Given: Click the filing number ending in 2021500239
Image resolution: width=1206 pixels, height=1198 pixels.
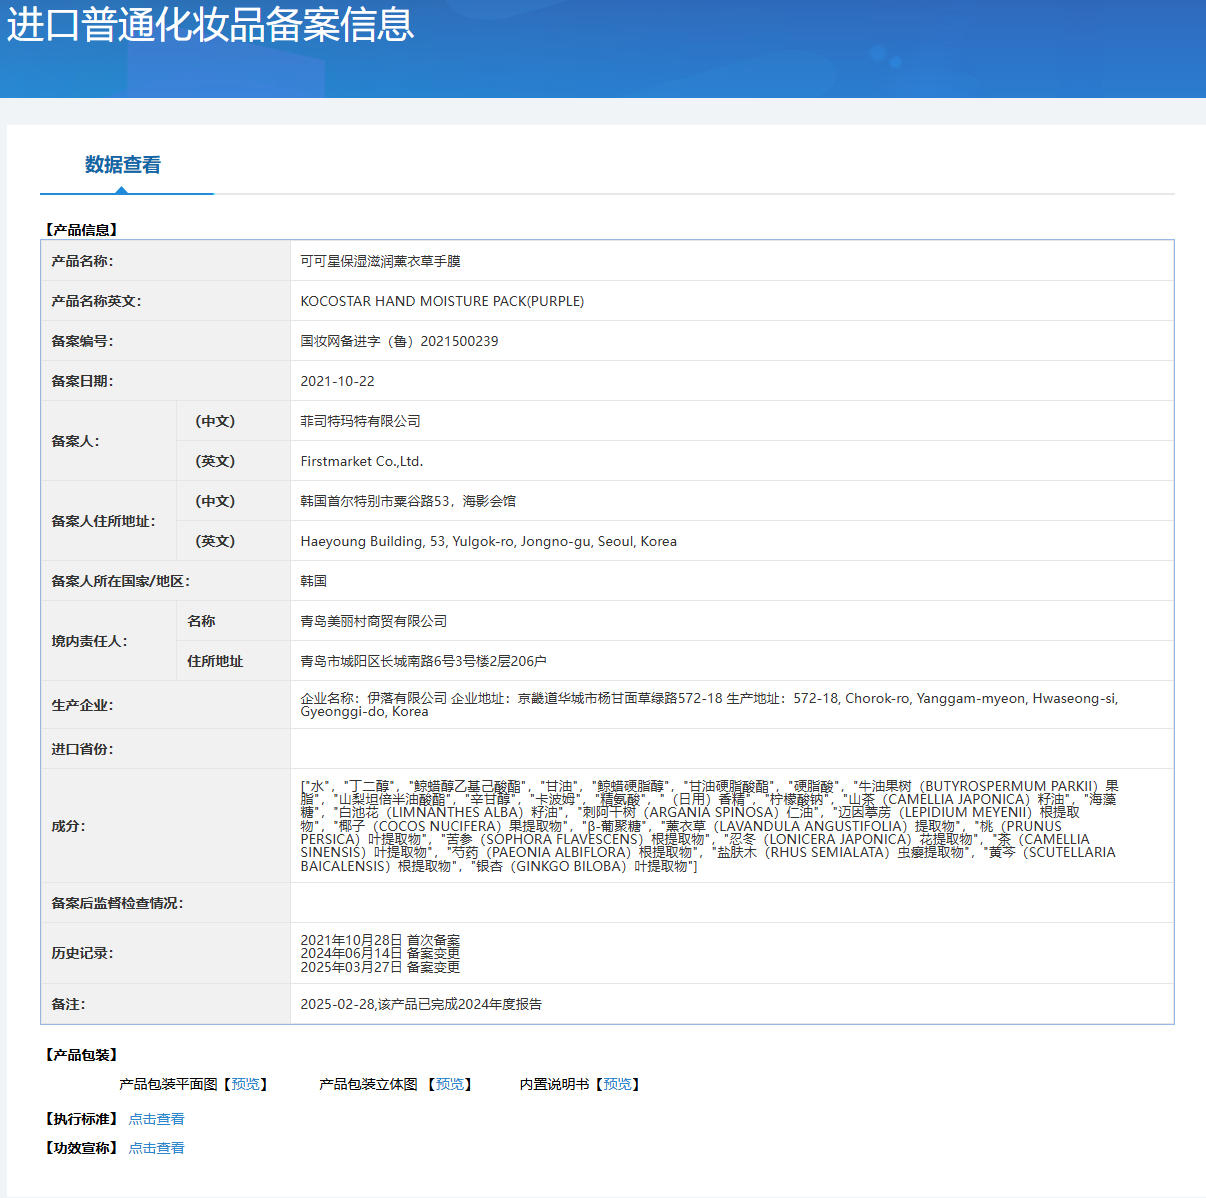Looking at the screenshot, I should pyautogui.click(x=399, y=341).
